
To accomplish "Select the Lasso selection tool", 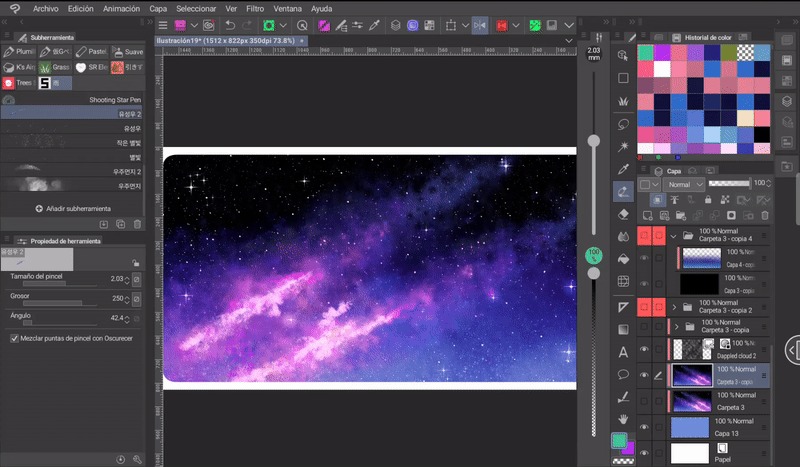I will pyautogui.click(x=623, y=124).
